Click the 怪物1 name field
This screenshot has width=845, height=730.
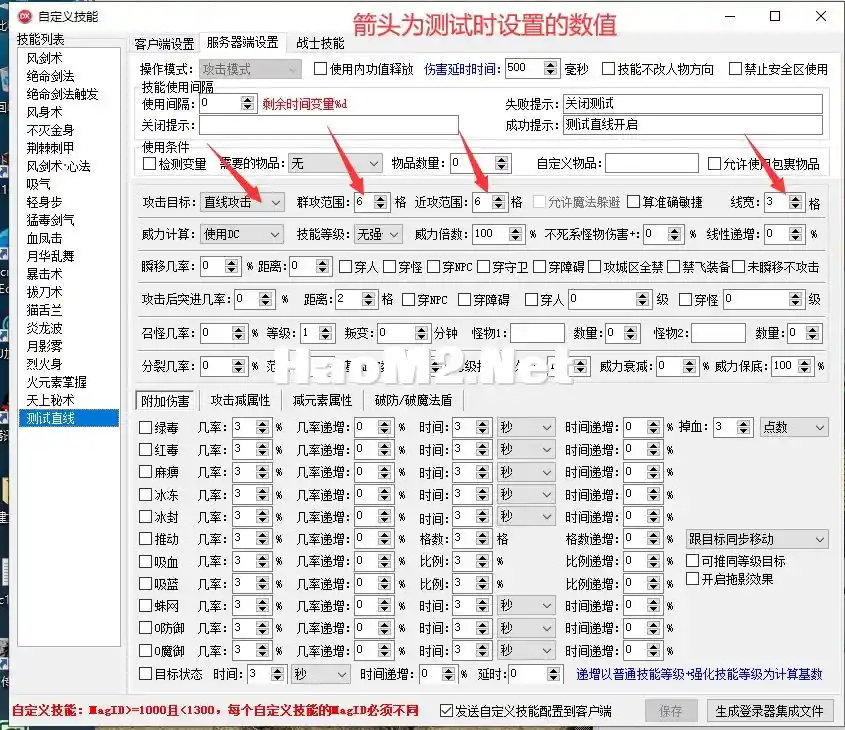click(x=537, y=333)
